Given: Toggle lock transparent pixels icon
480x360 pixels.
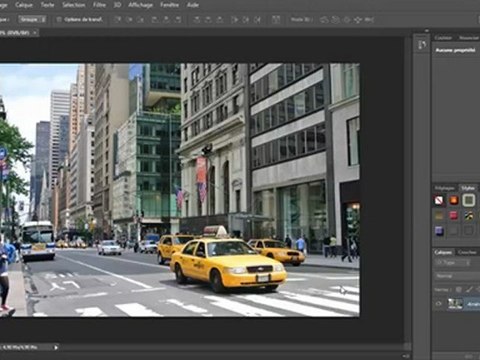Looking at the screenshot, I should [x=458, y=290].
